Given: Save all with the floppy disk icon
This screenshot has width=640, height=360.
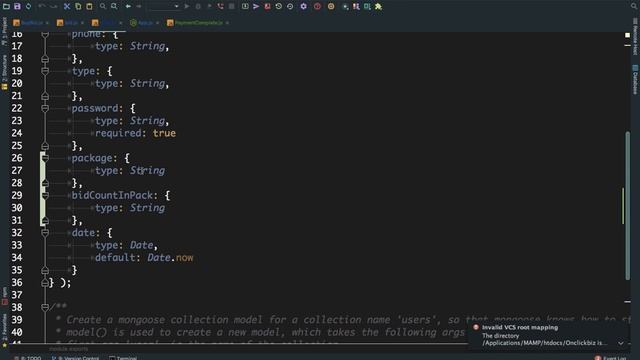Looking at the screenshot, I should tap(17, 6).
